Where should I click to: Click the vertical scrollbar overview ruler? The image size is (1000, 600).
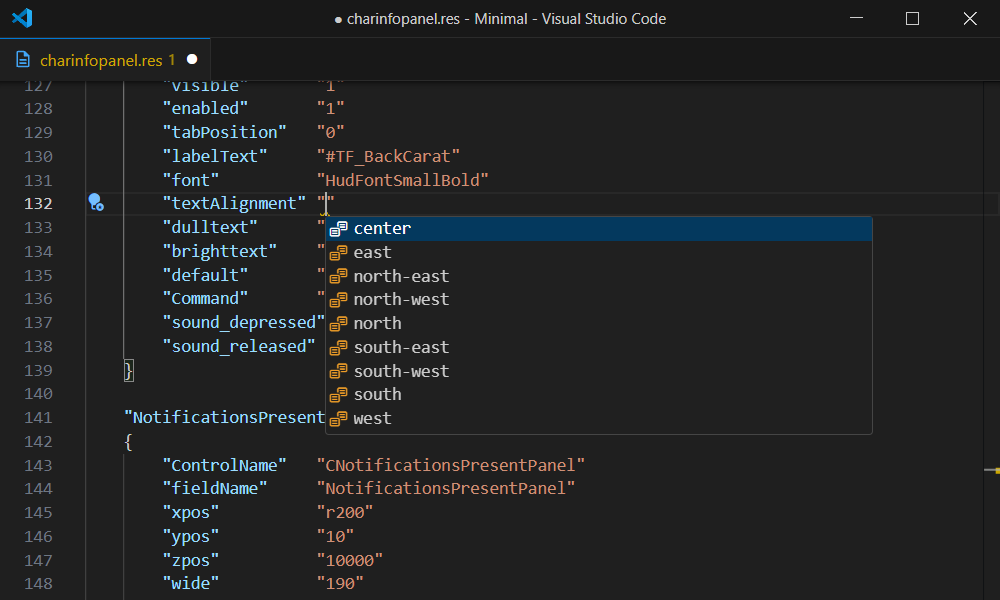pos(992,340)
